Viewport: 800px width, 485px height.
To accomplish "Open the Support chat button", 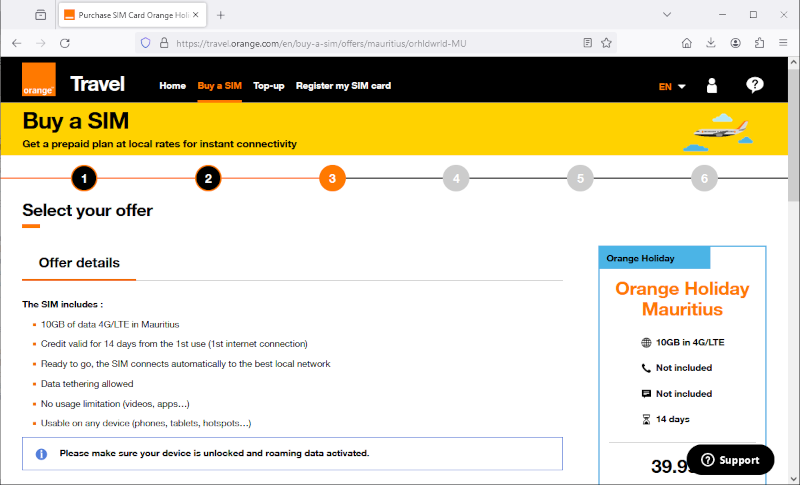I will pyautogui.click(x=730, y=460).
